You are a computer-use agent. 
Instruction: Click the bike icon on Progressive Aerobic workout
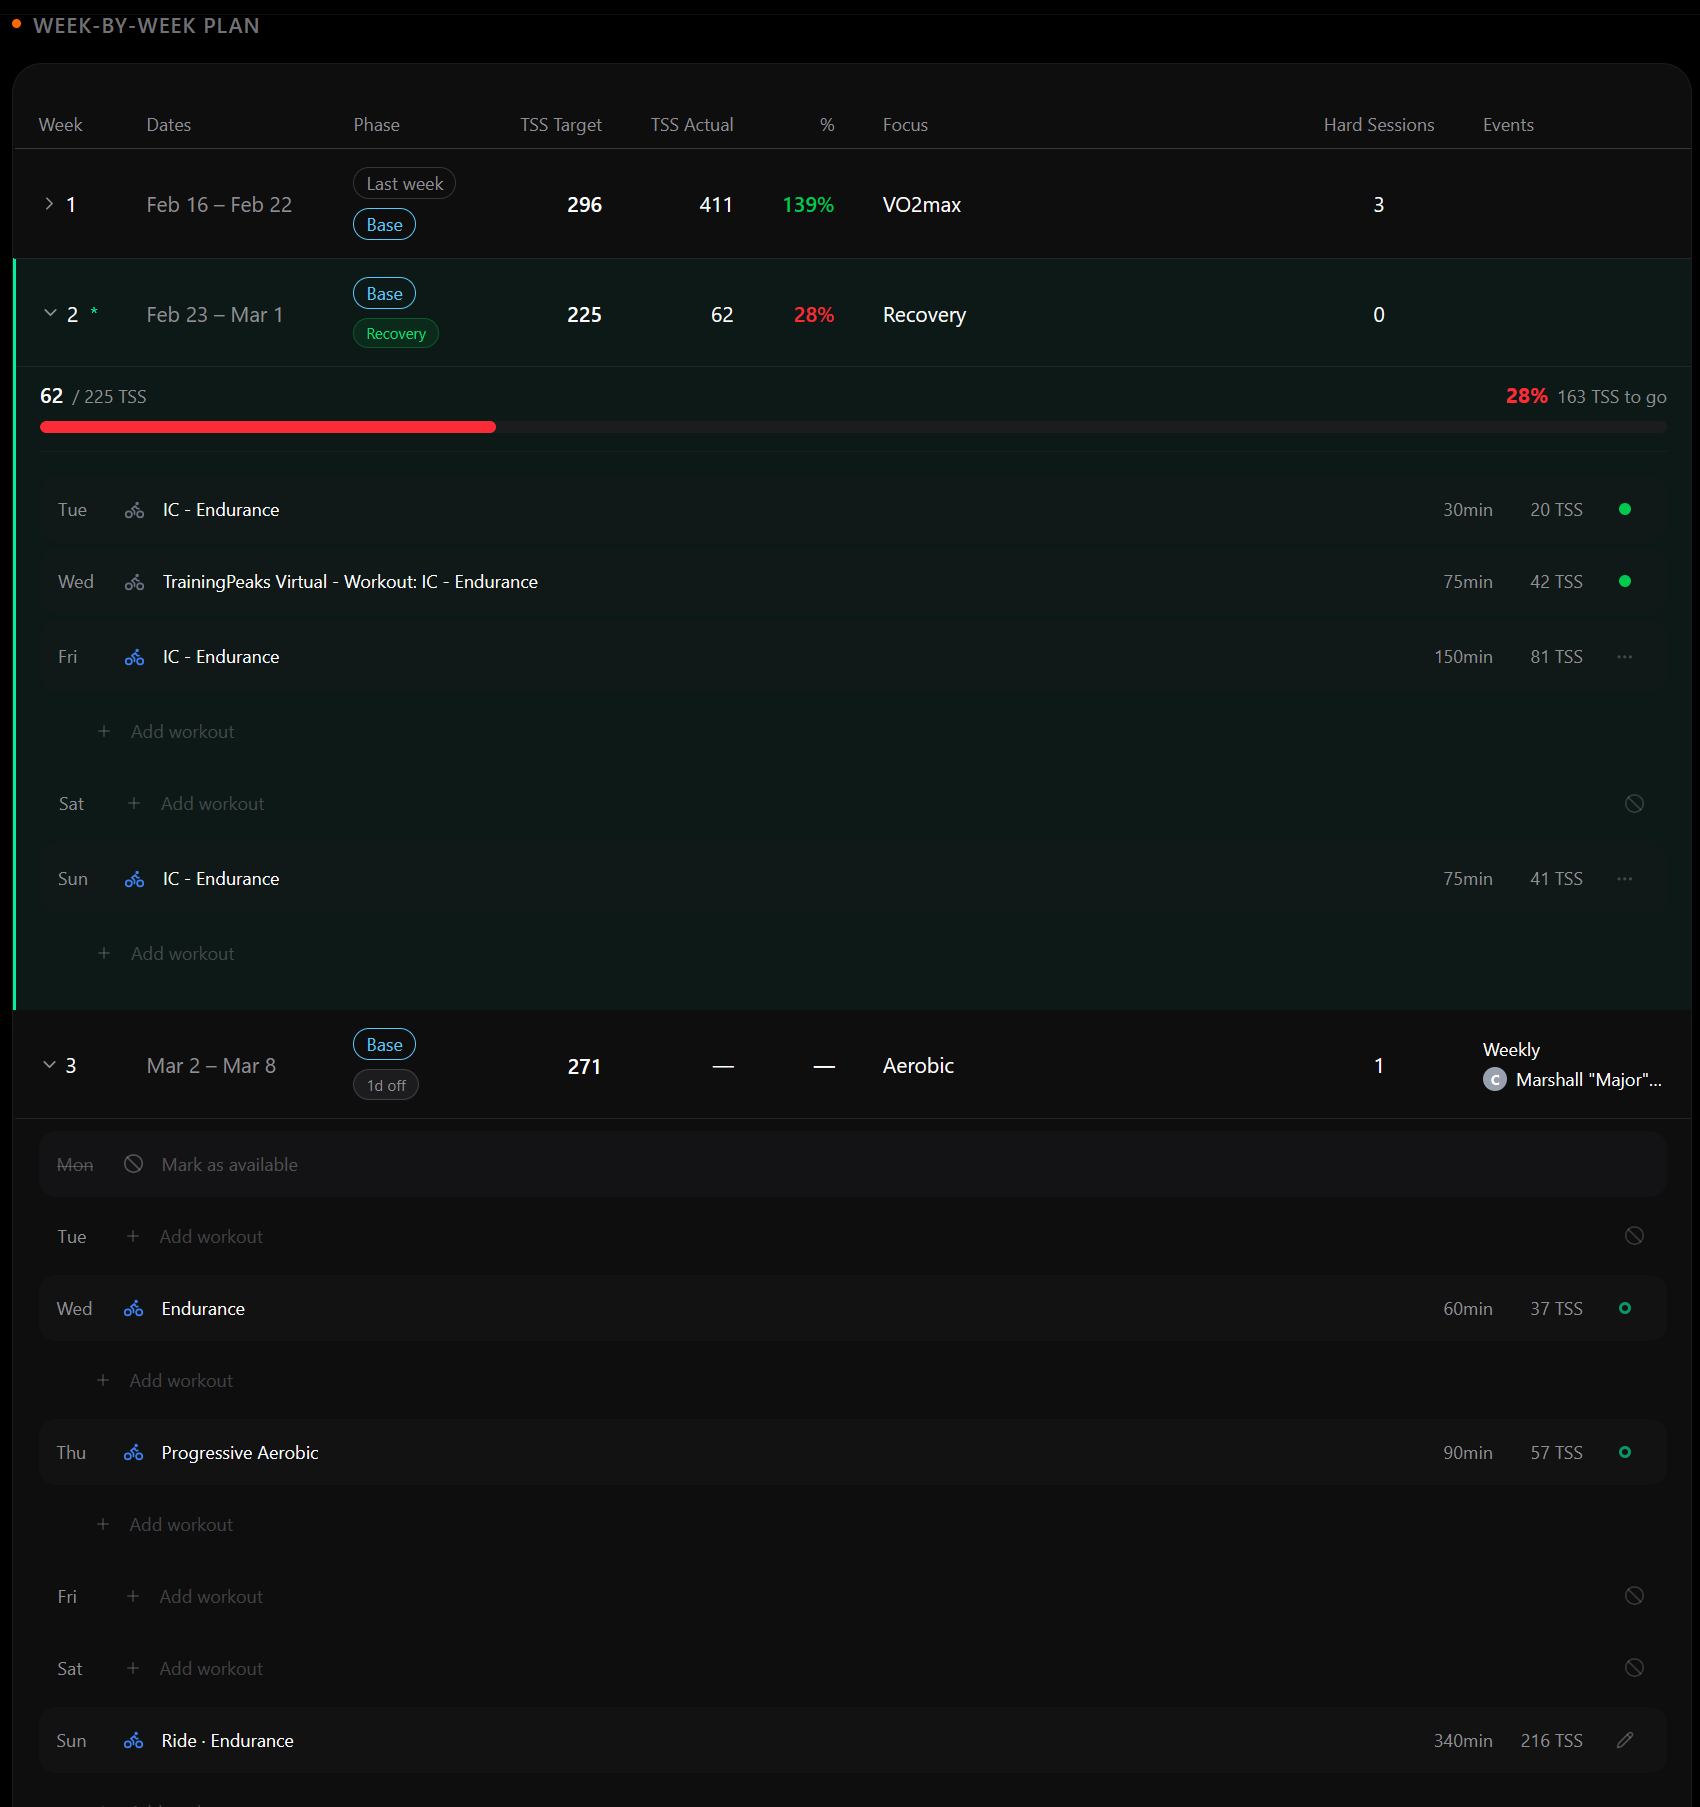[x=133, y=1453]
